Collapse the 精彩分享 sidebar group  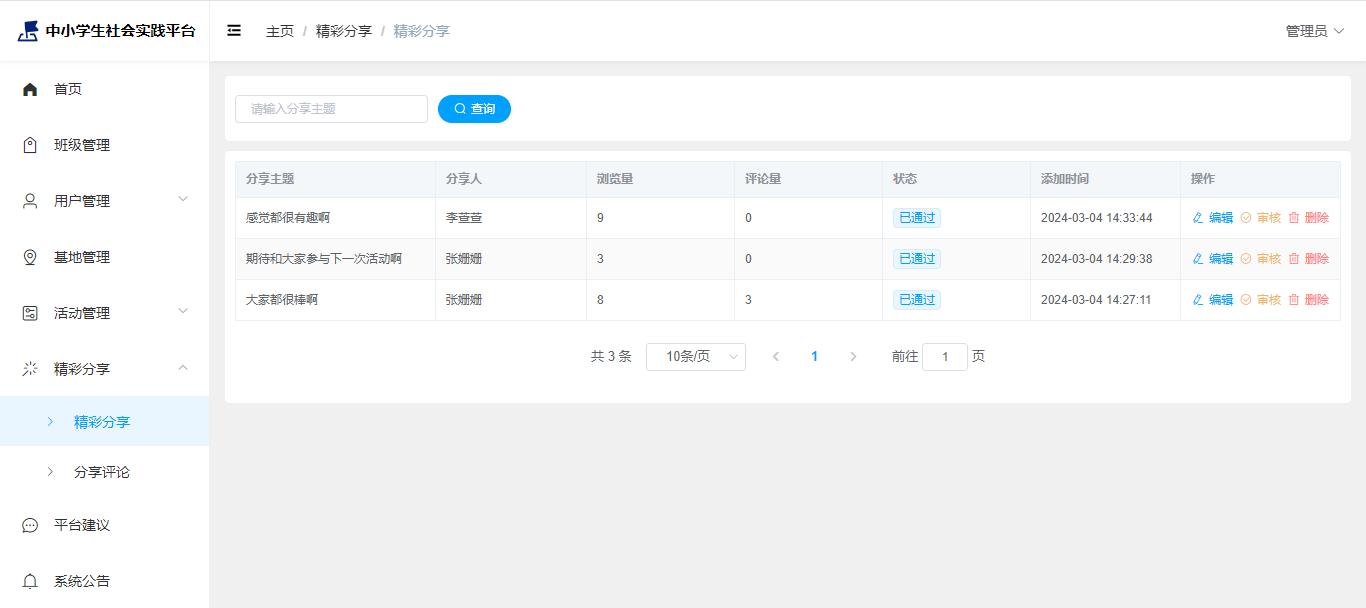pyautogui.click(x=104, y=369)
